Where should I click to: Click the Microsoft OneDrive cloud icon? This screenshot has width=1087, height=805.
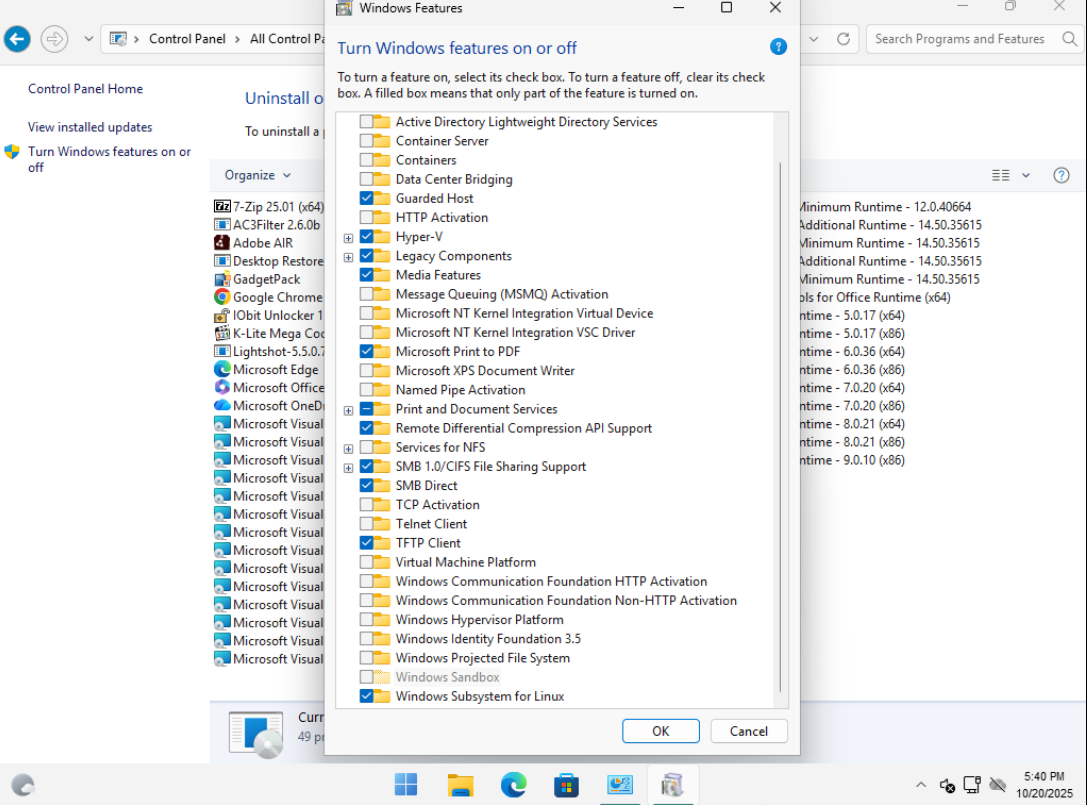(222, 405)
